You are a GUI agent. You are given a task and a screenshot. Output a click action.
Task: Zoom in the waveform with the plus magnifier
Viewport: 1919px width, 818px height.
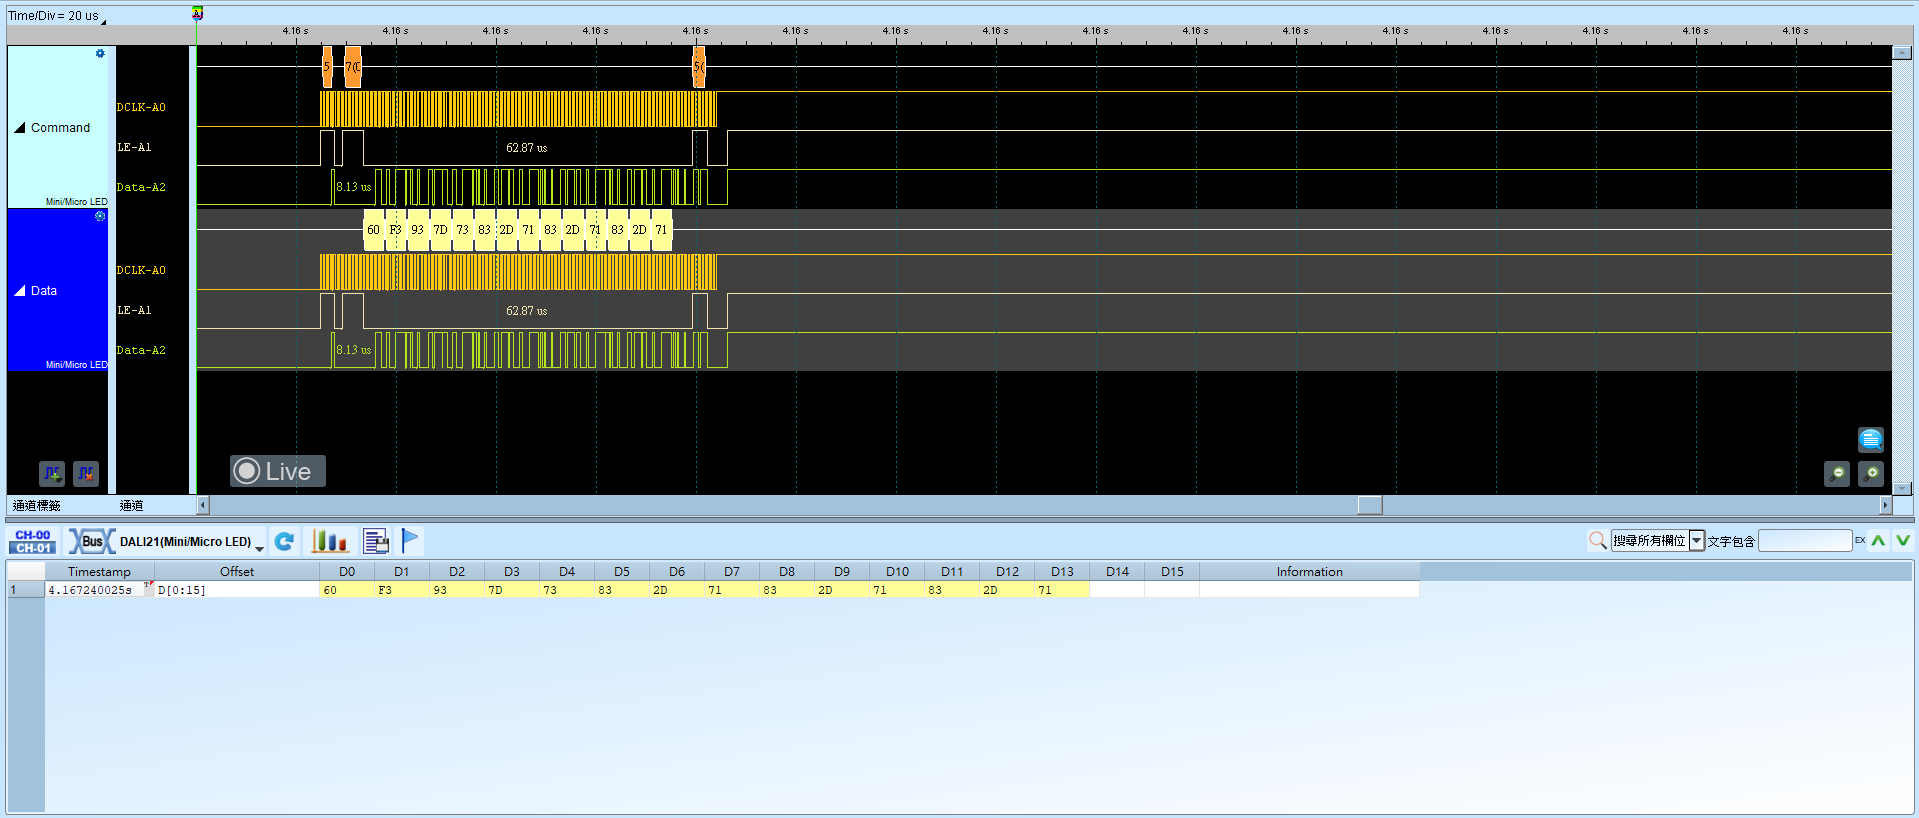[1871, 473]
